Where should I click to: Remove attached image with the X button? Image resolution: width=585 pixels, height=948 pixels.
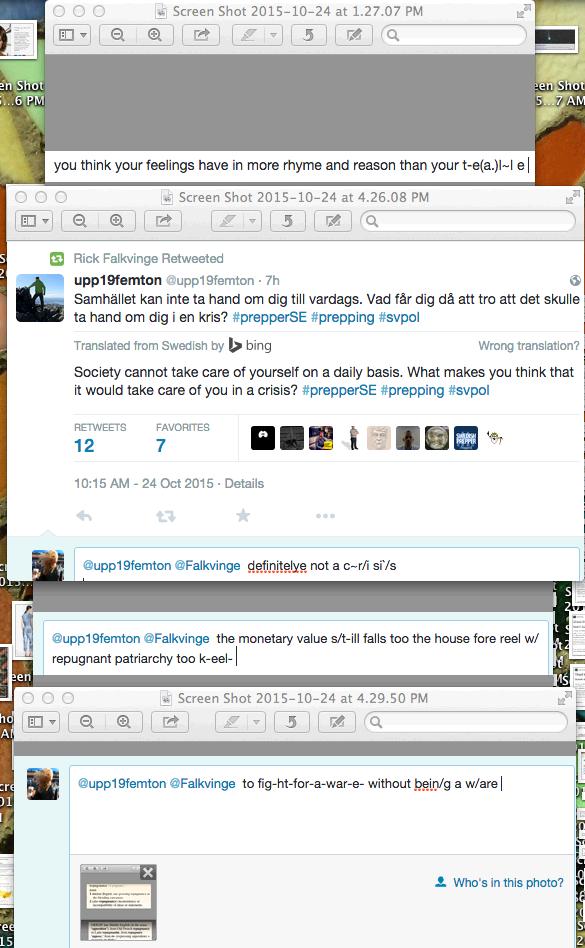coord(148,872)
